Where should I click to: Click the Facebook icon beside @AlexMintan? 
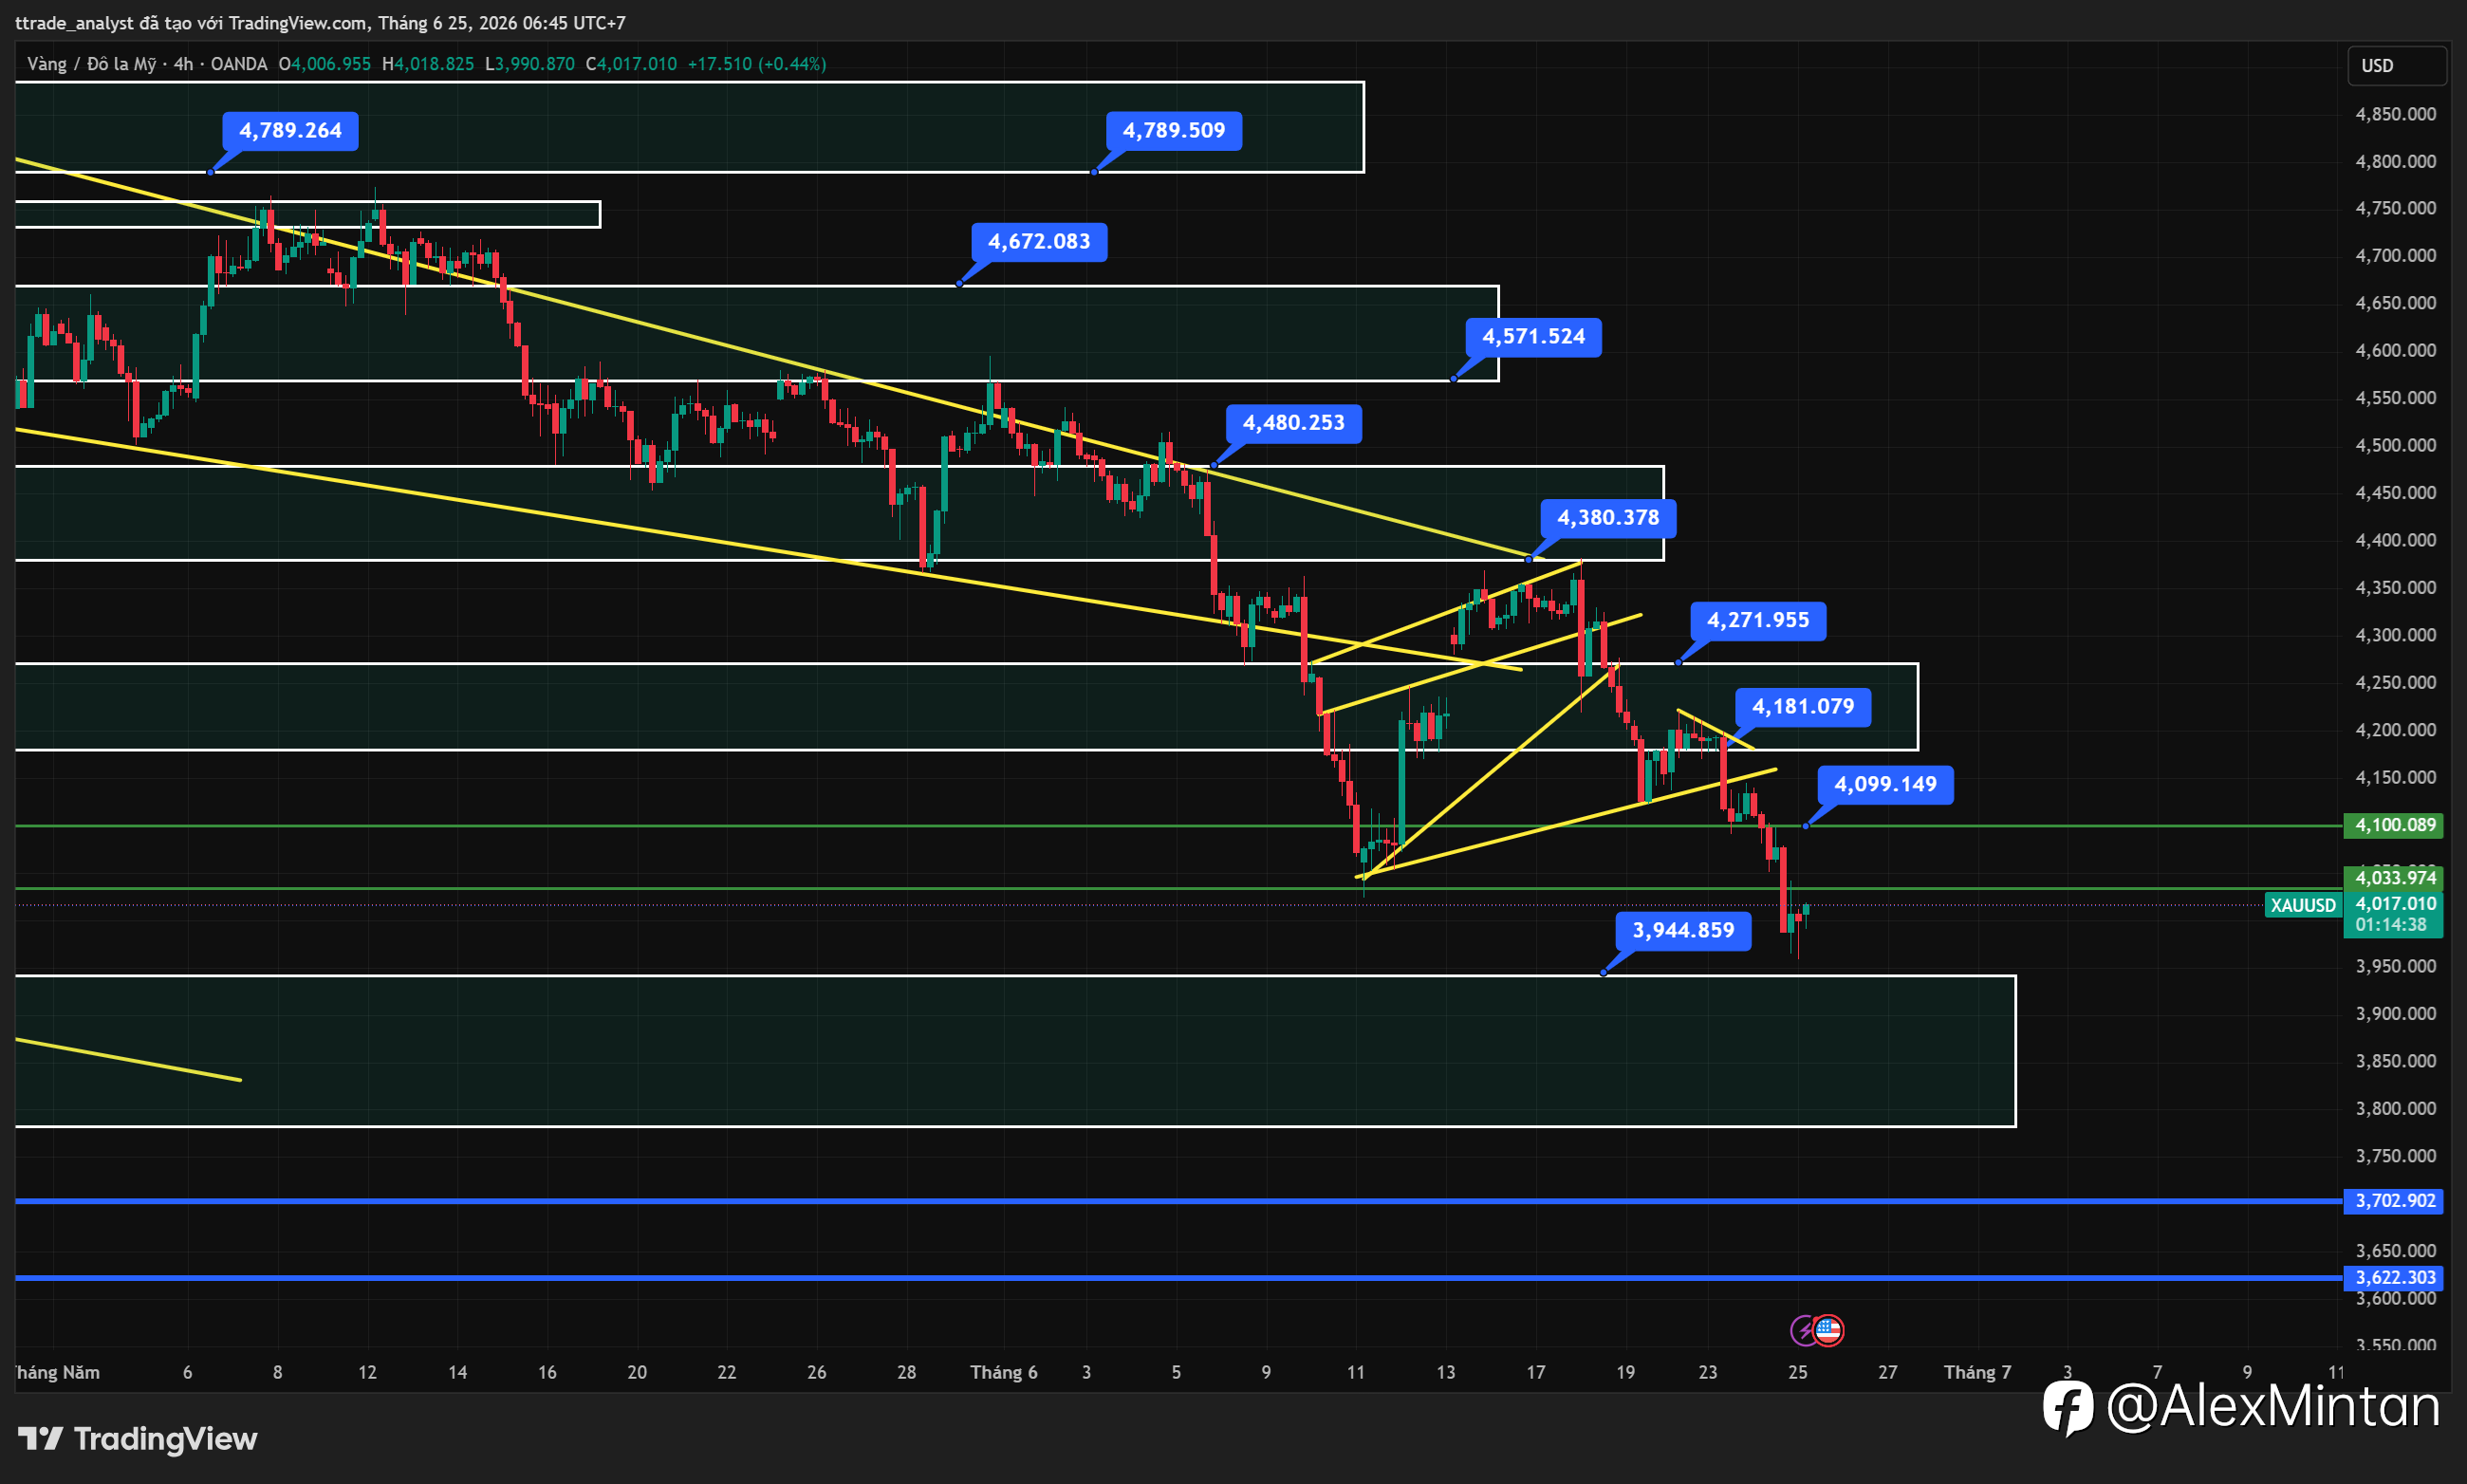coord(2068,1408)
